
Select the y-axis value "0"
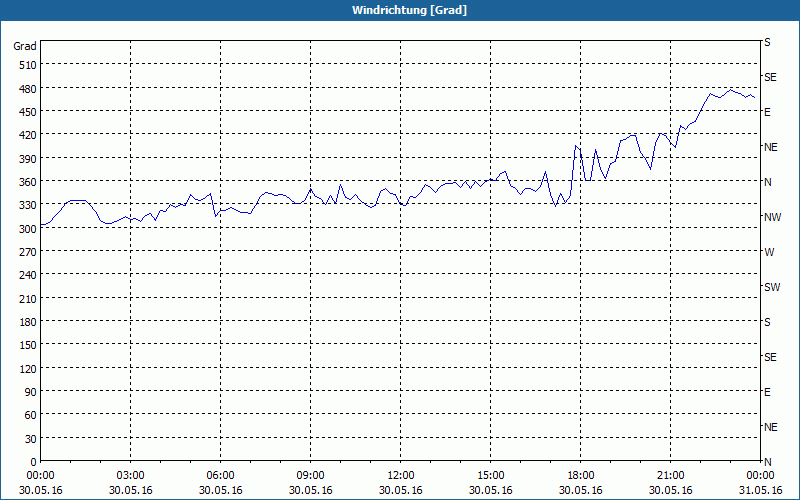[x=34, y=462]
